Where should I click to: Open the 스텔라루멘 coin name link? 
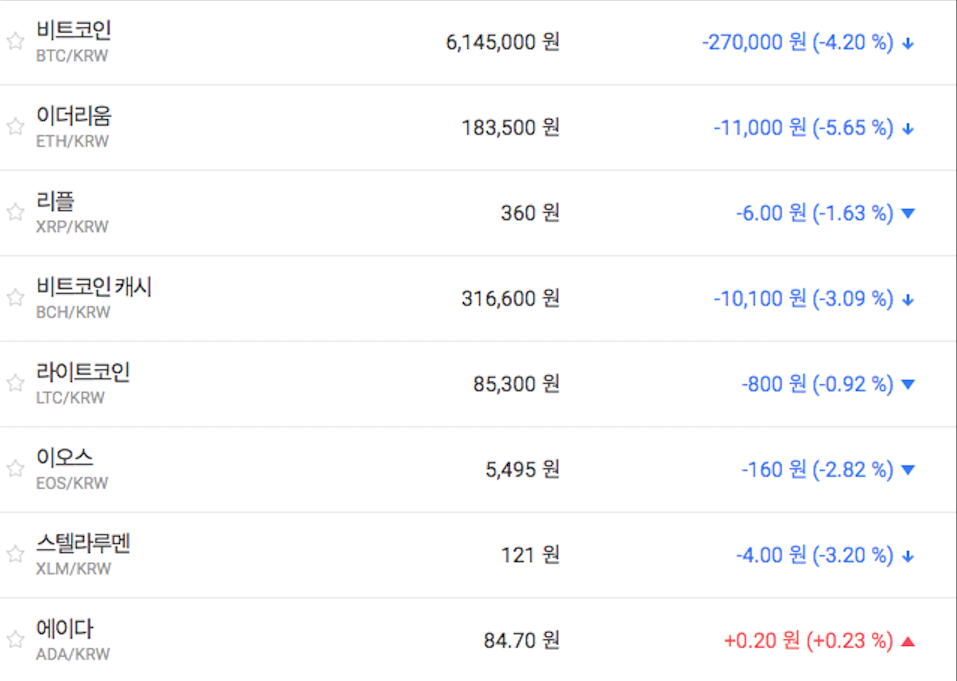click(83, 544)
